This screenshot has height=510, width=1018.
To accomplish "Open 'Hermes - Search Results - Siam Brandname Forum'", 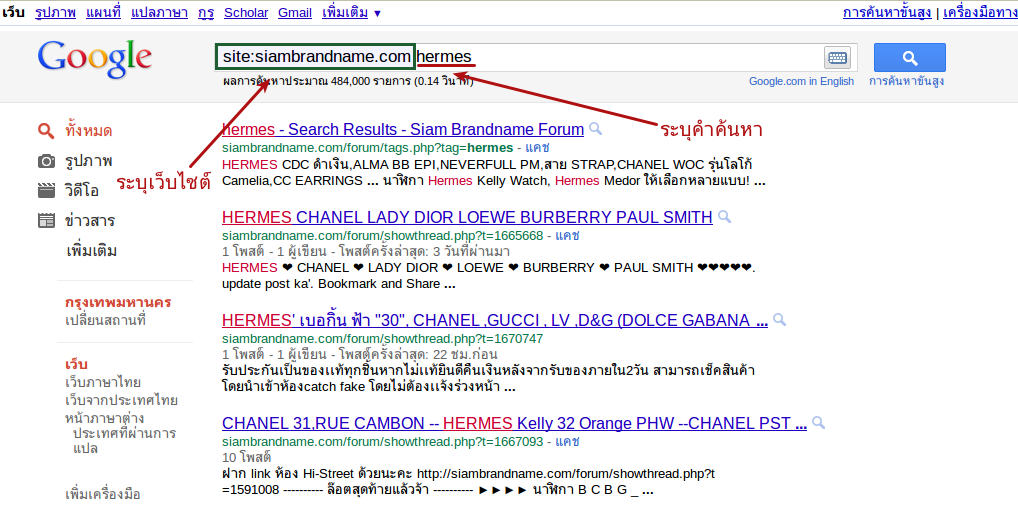I will point(403,129).
